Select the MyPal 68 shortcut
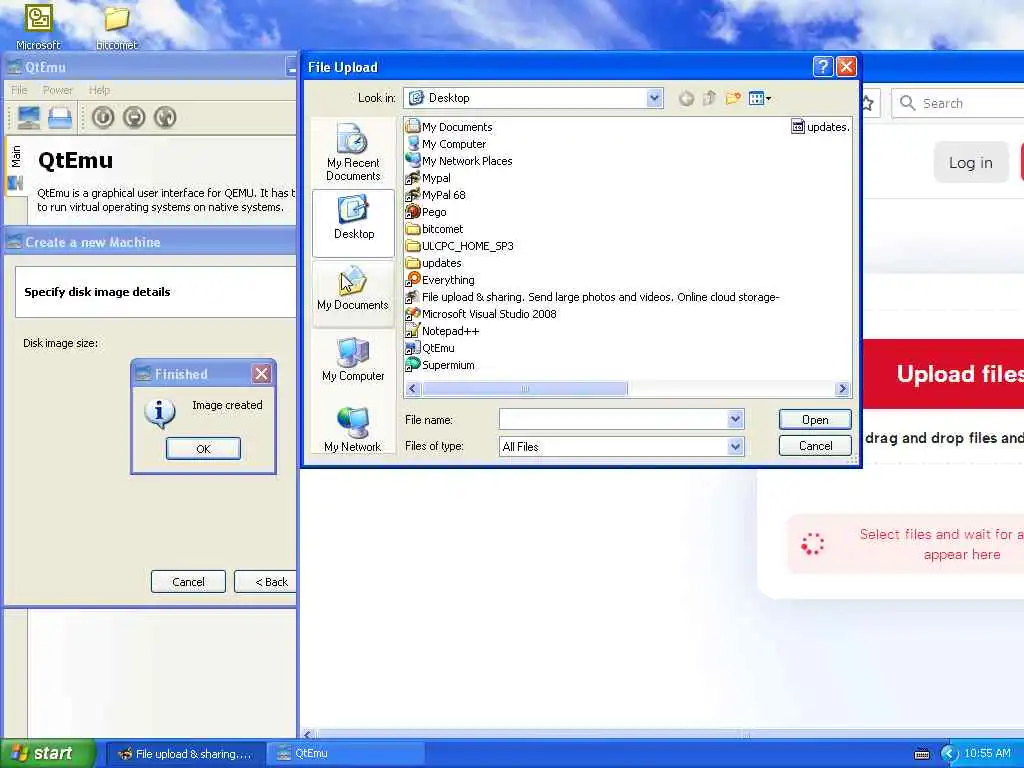1024x768 pixels. pyautogui.click(x=436, y=195)
